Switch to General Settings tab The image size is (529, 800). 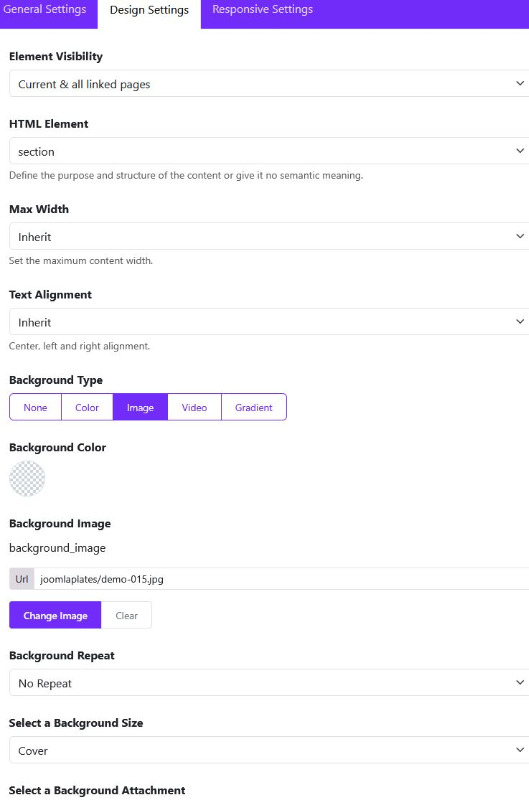[45, 10]
